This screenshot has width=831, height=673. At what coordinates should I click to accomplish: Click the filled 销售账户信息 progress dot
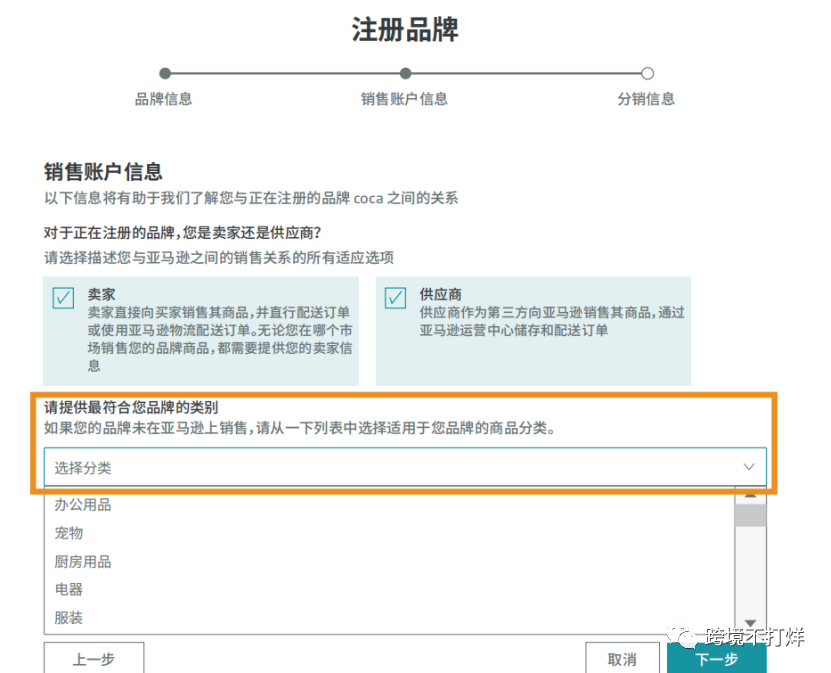[404, 73]
